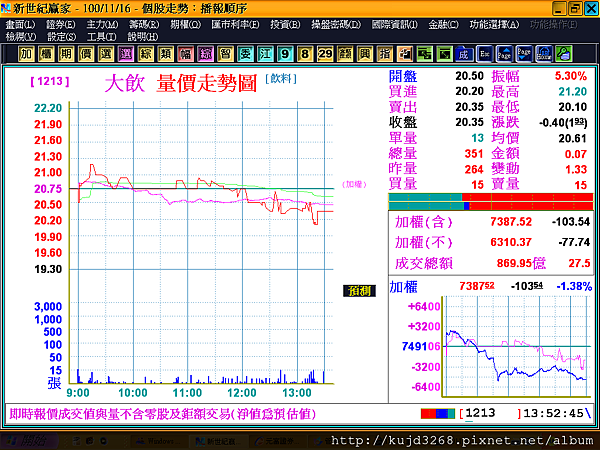Open the 期權(O) menu
Image resolution: width=600 pixels, height=450 pixels.
pos(186,24)
